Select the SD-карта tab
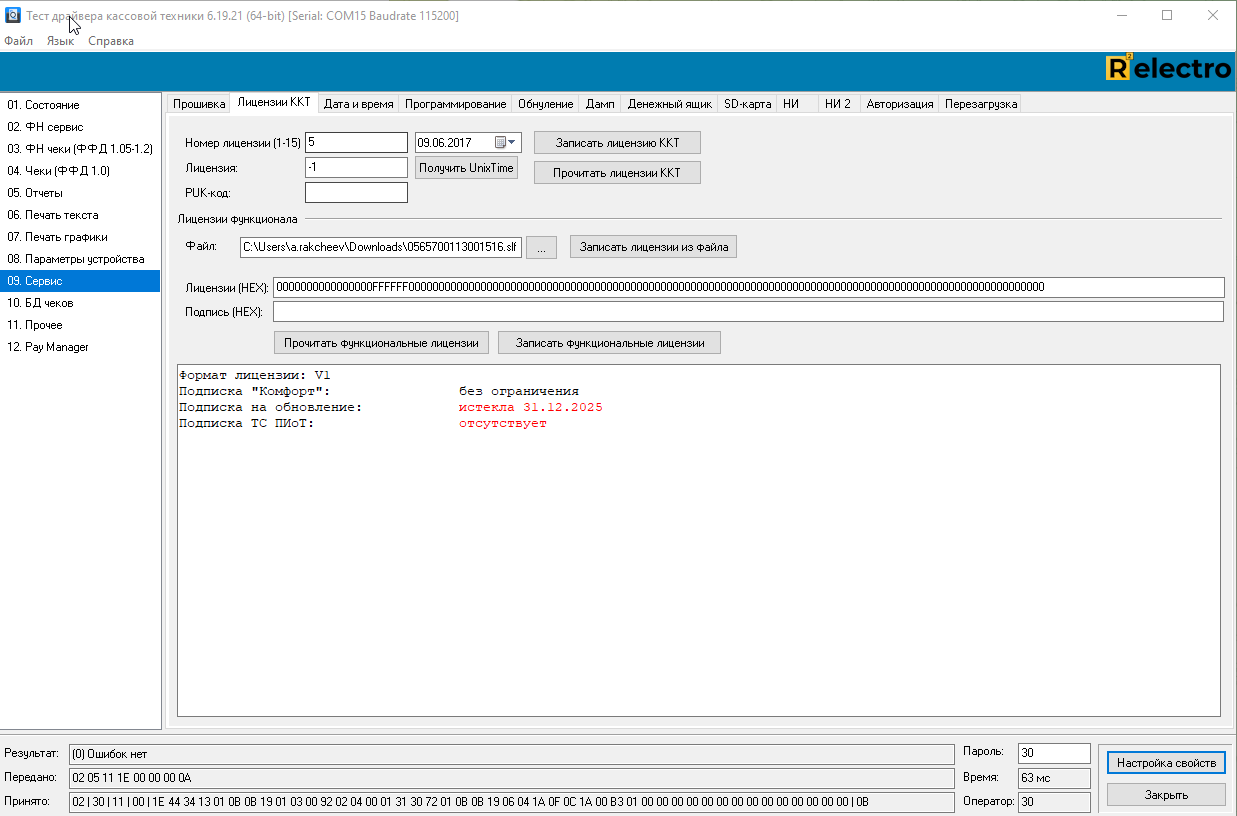1237x816 pixels. 747,104
